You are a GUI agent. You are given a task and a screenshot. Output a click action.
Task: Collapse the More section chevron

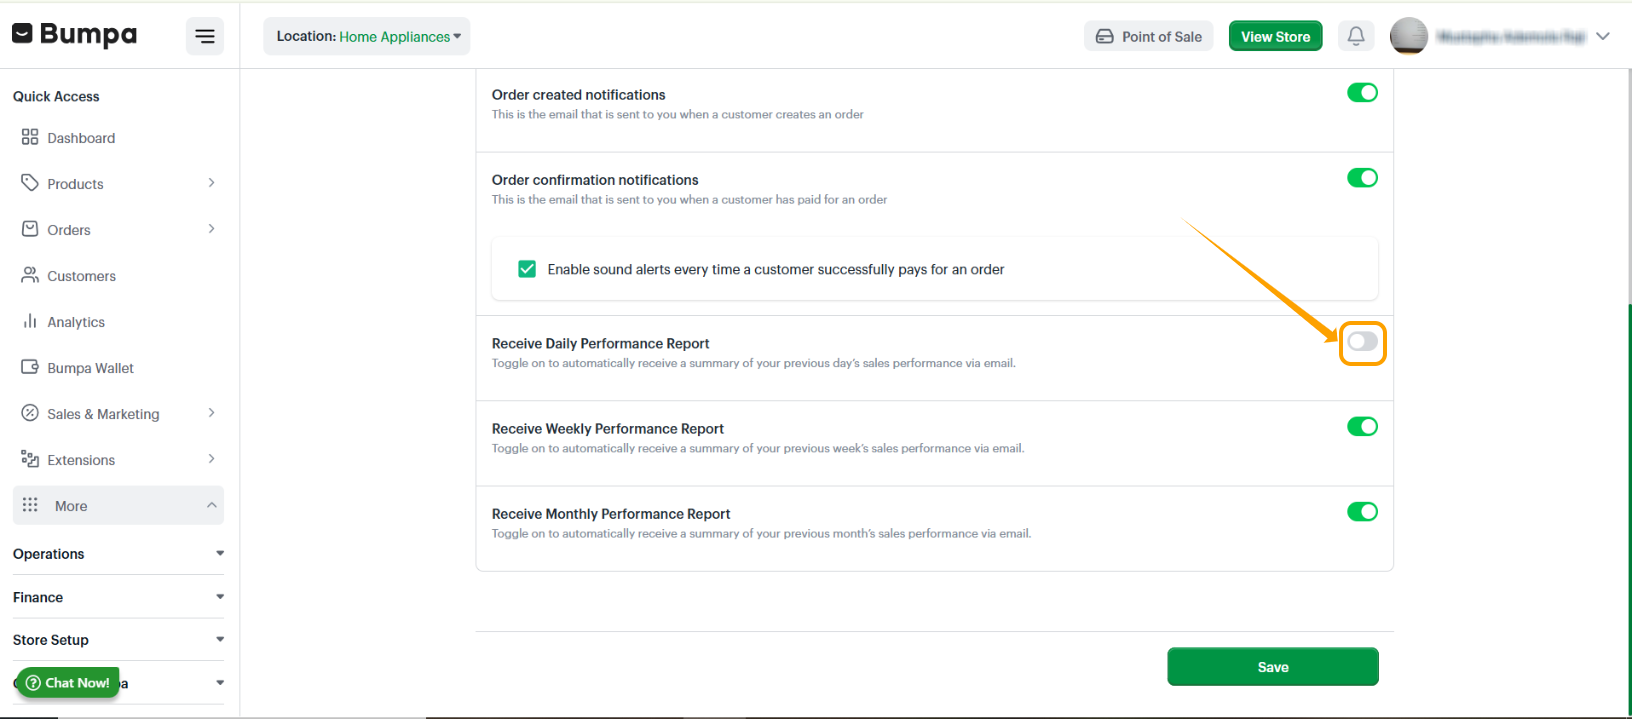211,505
